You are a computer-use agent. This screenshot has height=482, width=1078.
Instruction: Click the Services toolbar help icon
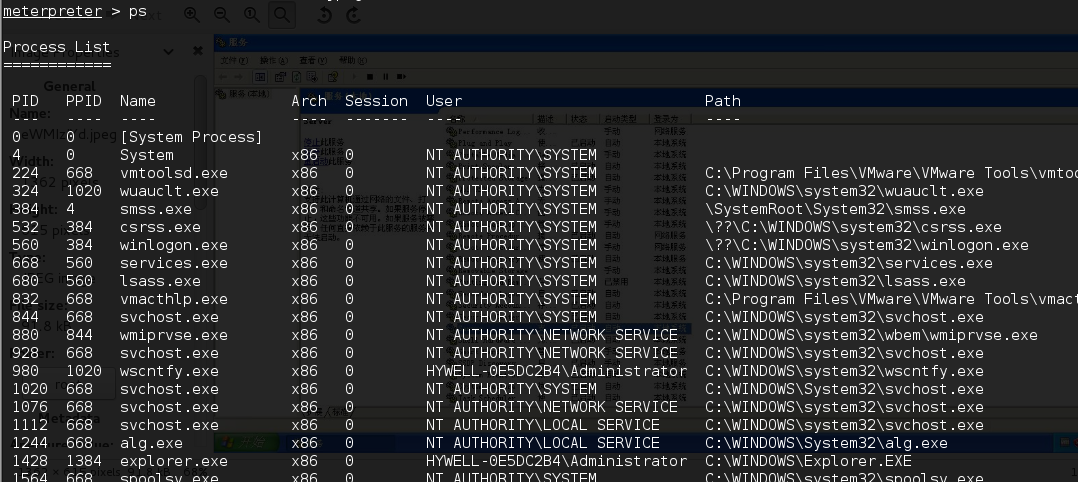click(x=333, y=76)
